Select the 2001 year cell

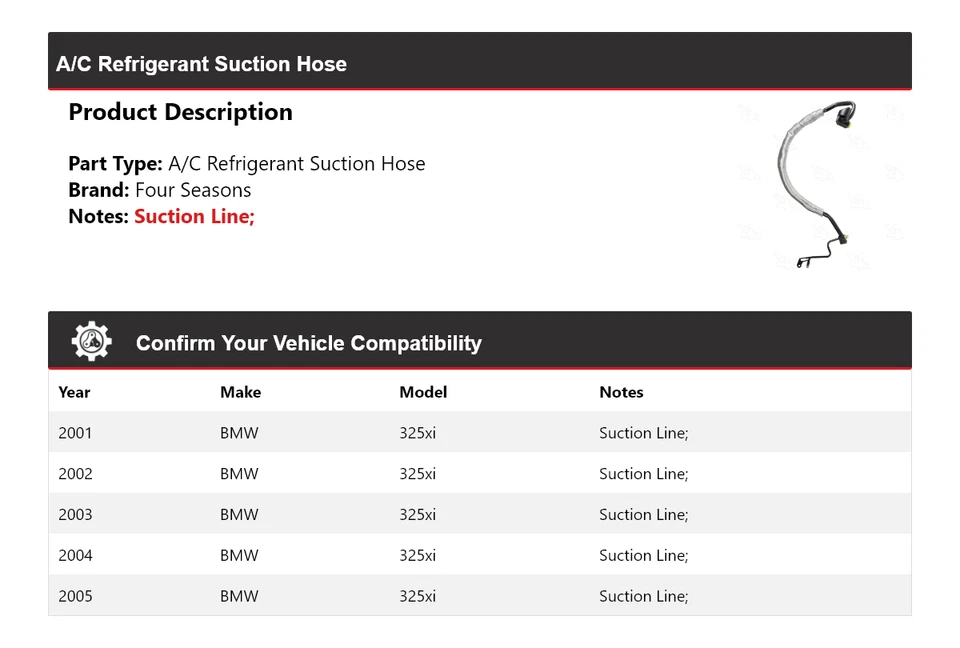pyautogui.click(x=75, y=433)
